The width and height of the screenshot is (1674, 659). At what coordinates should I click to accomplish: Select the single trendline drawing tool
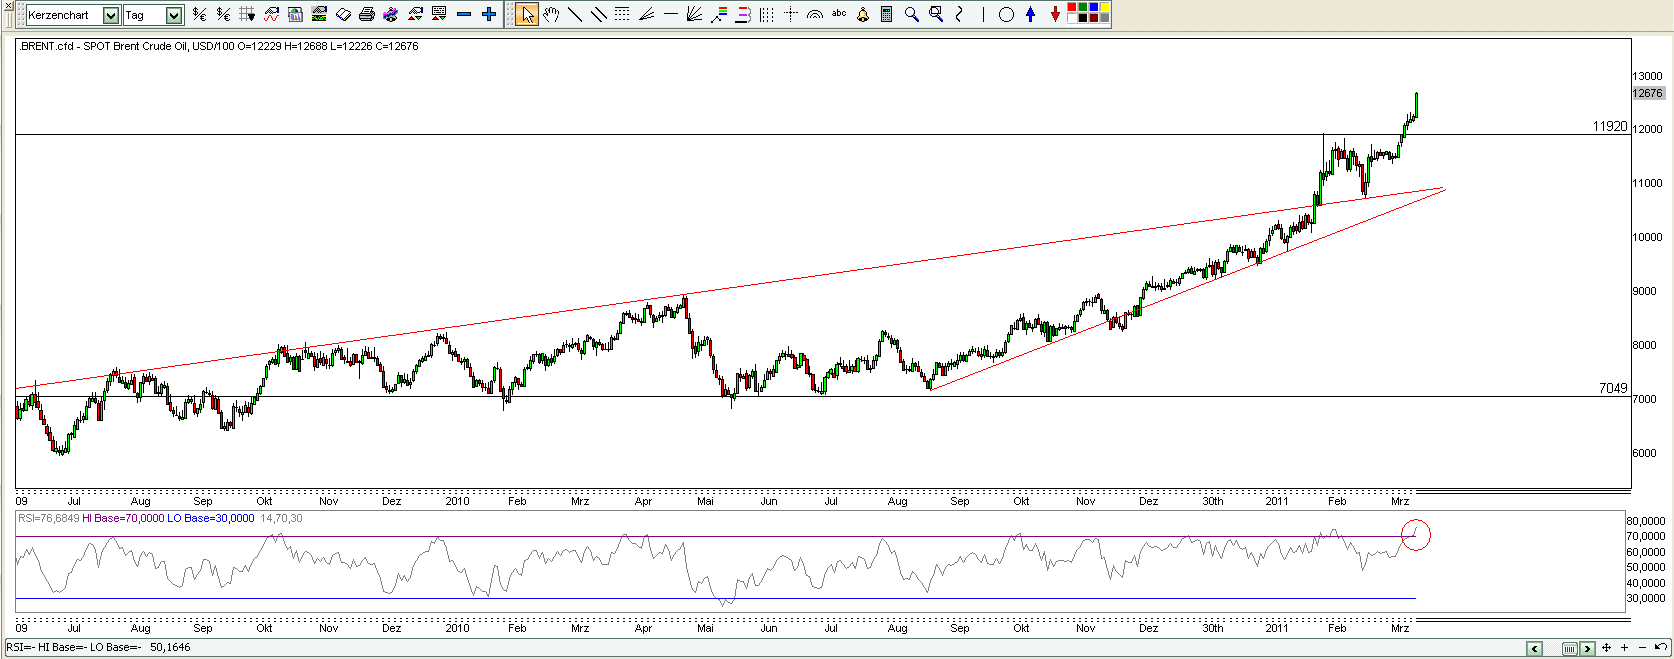575,14
